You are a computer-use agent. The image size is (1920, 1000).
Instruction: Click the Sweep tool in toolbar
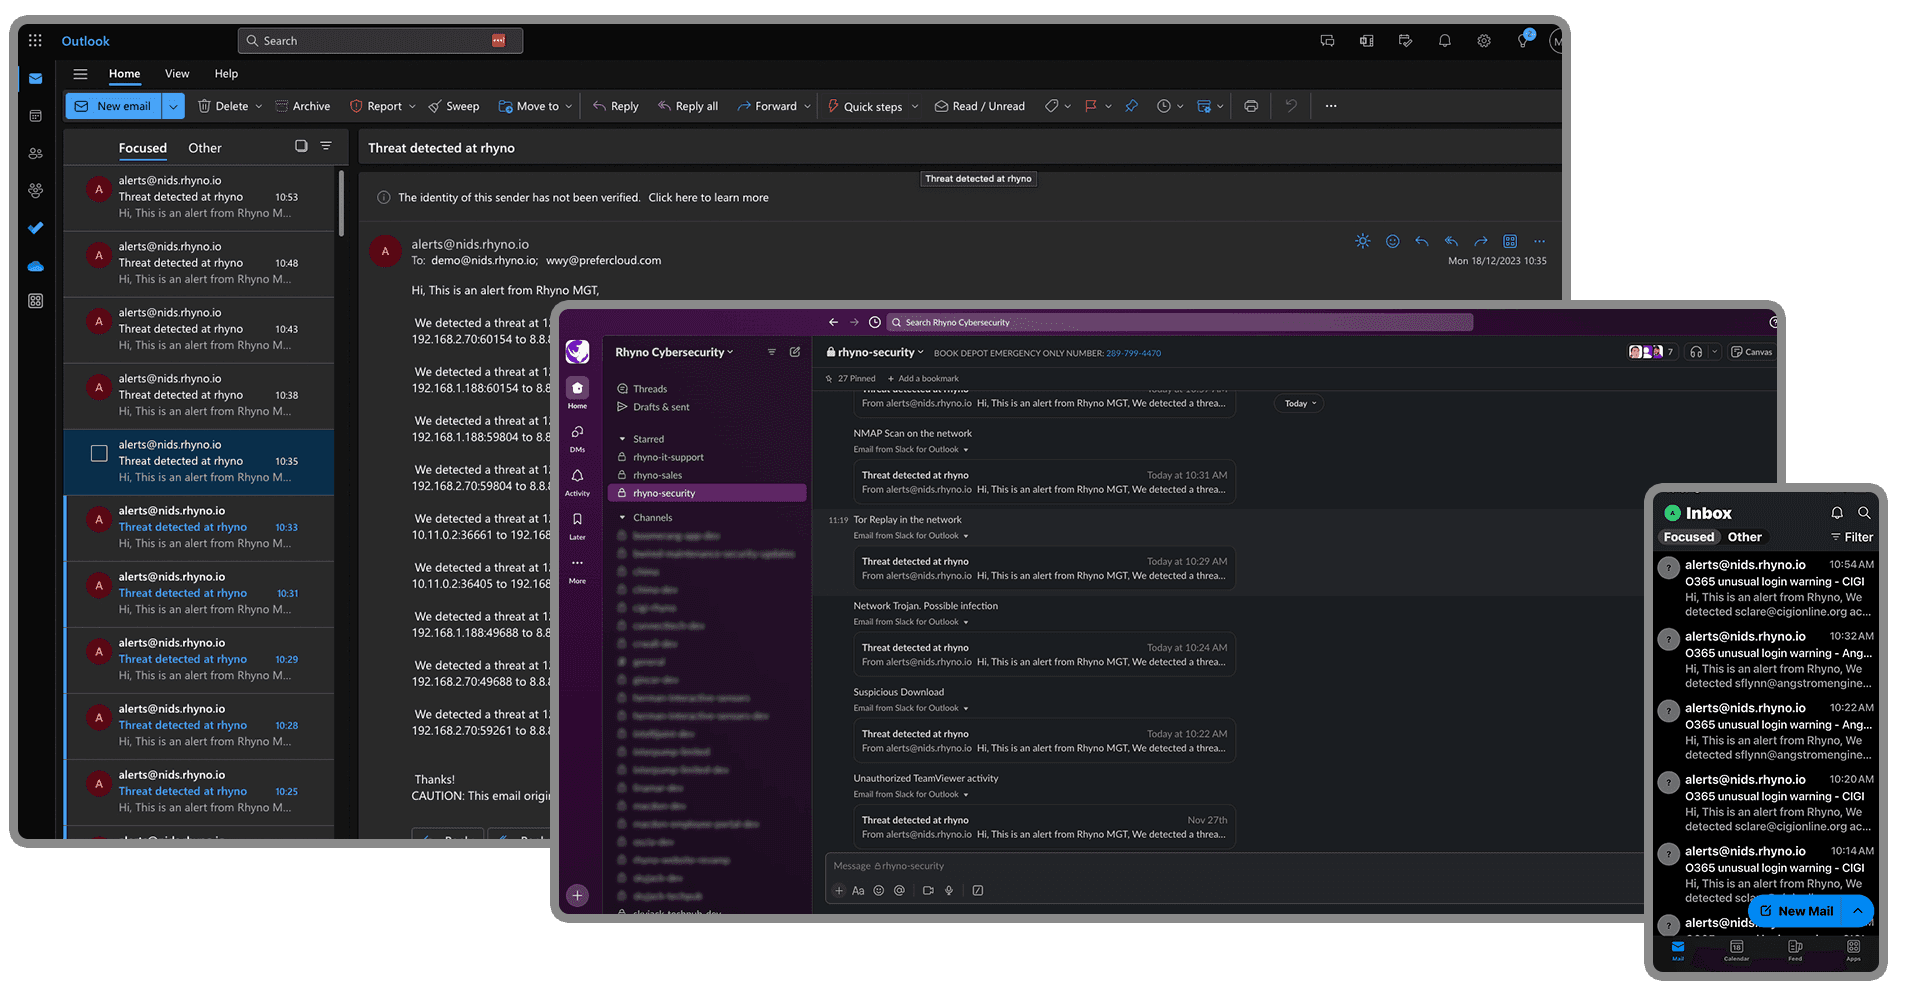click(453, 106)
